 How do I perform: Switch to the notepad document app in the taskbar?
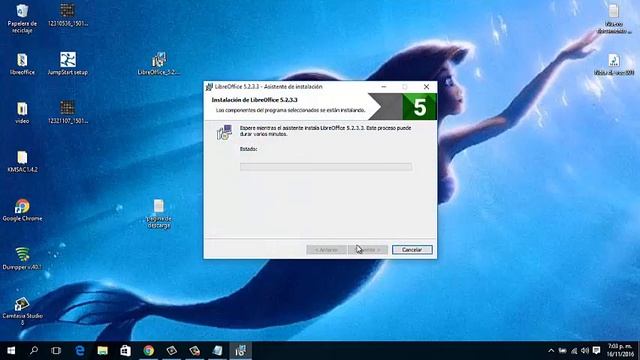(217, 351)
